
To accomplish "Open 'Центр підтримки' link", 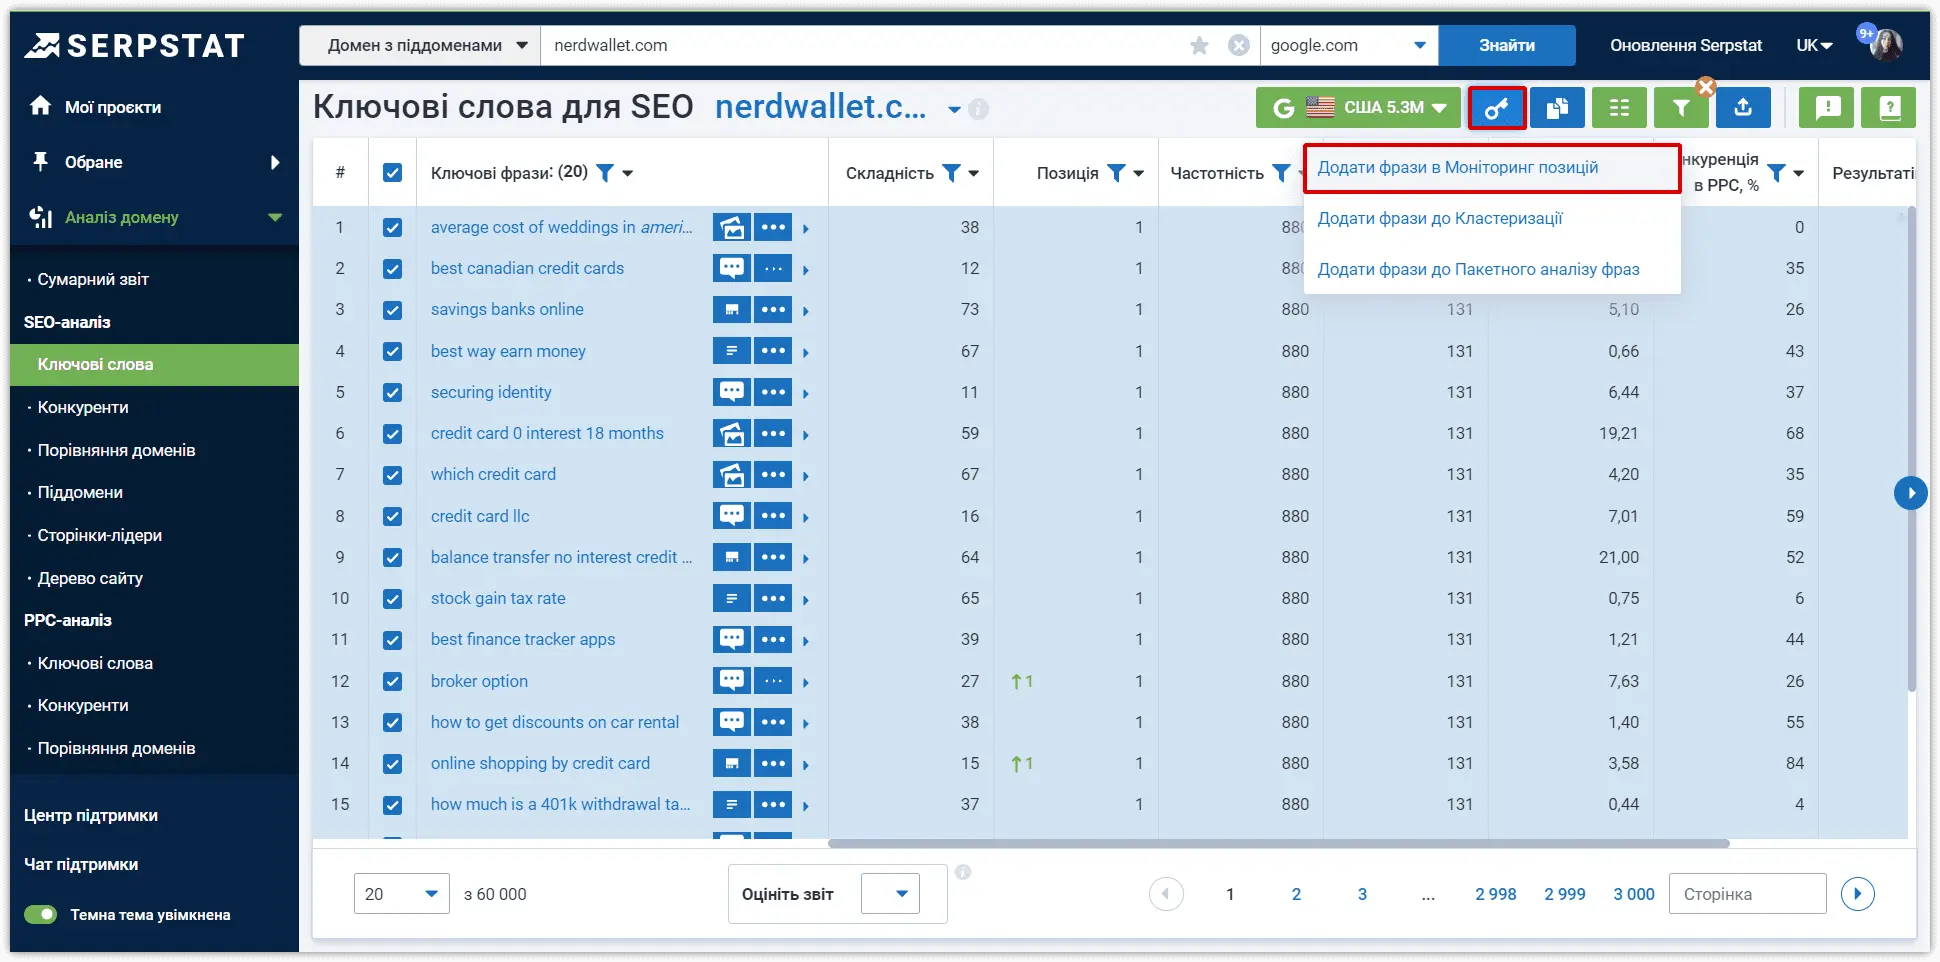I will [x=91, y=815].
